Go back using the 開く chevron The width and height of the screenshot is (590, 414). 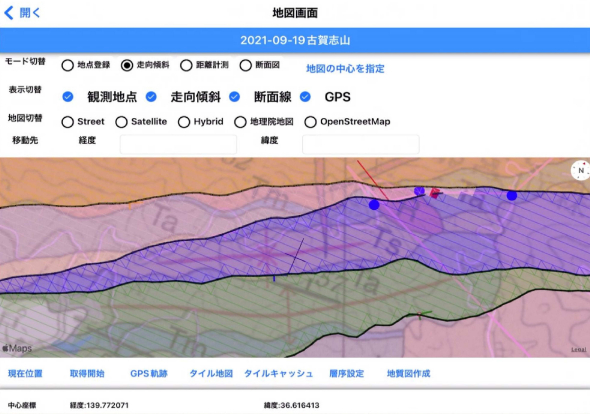point(22,13)
